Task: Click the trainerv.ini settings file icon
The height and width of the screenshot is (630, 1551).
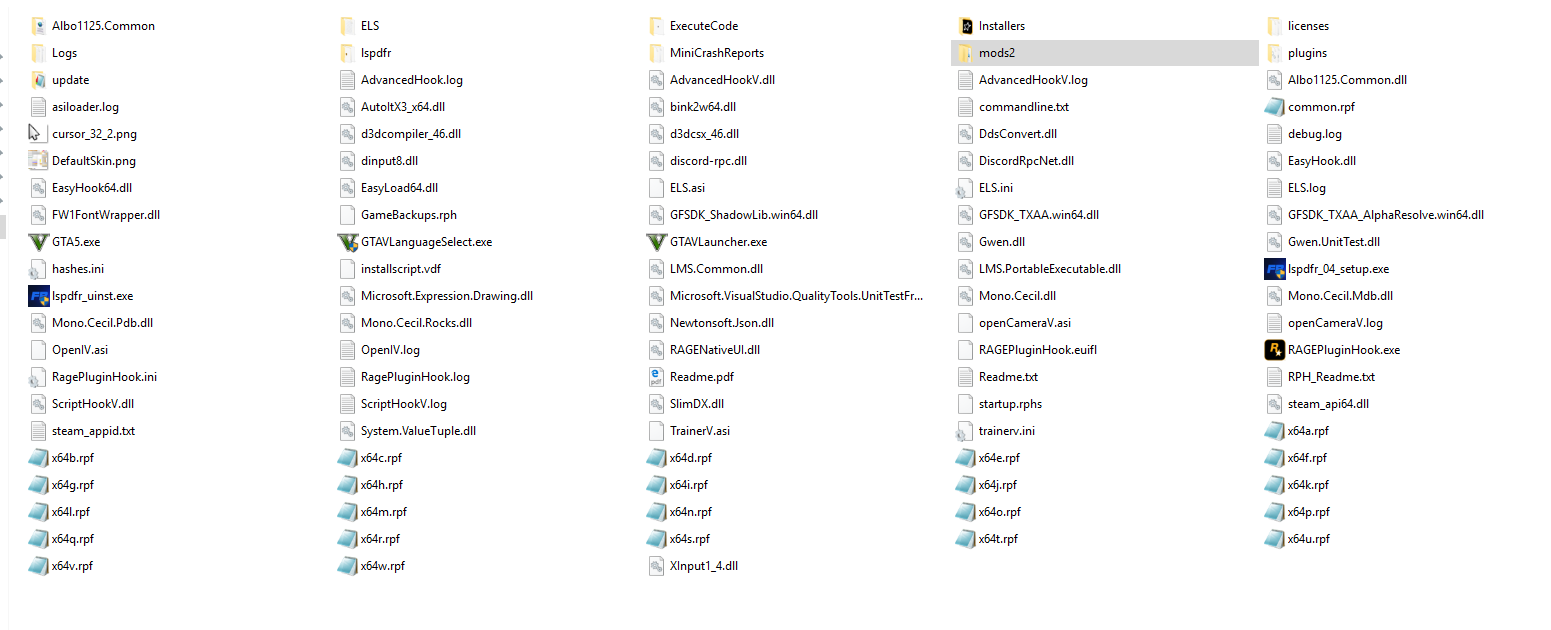Action: 965,431
